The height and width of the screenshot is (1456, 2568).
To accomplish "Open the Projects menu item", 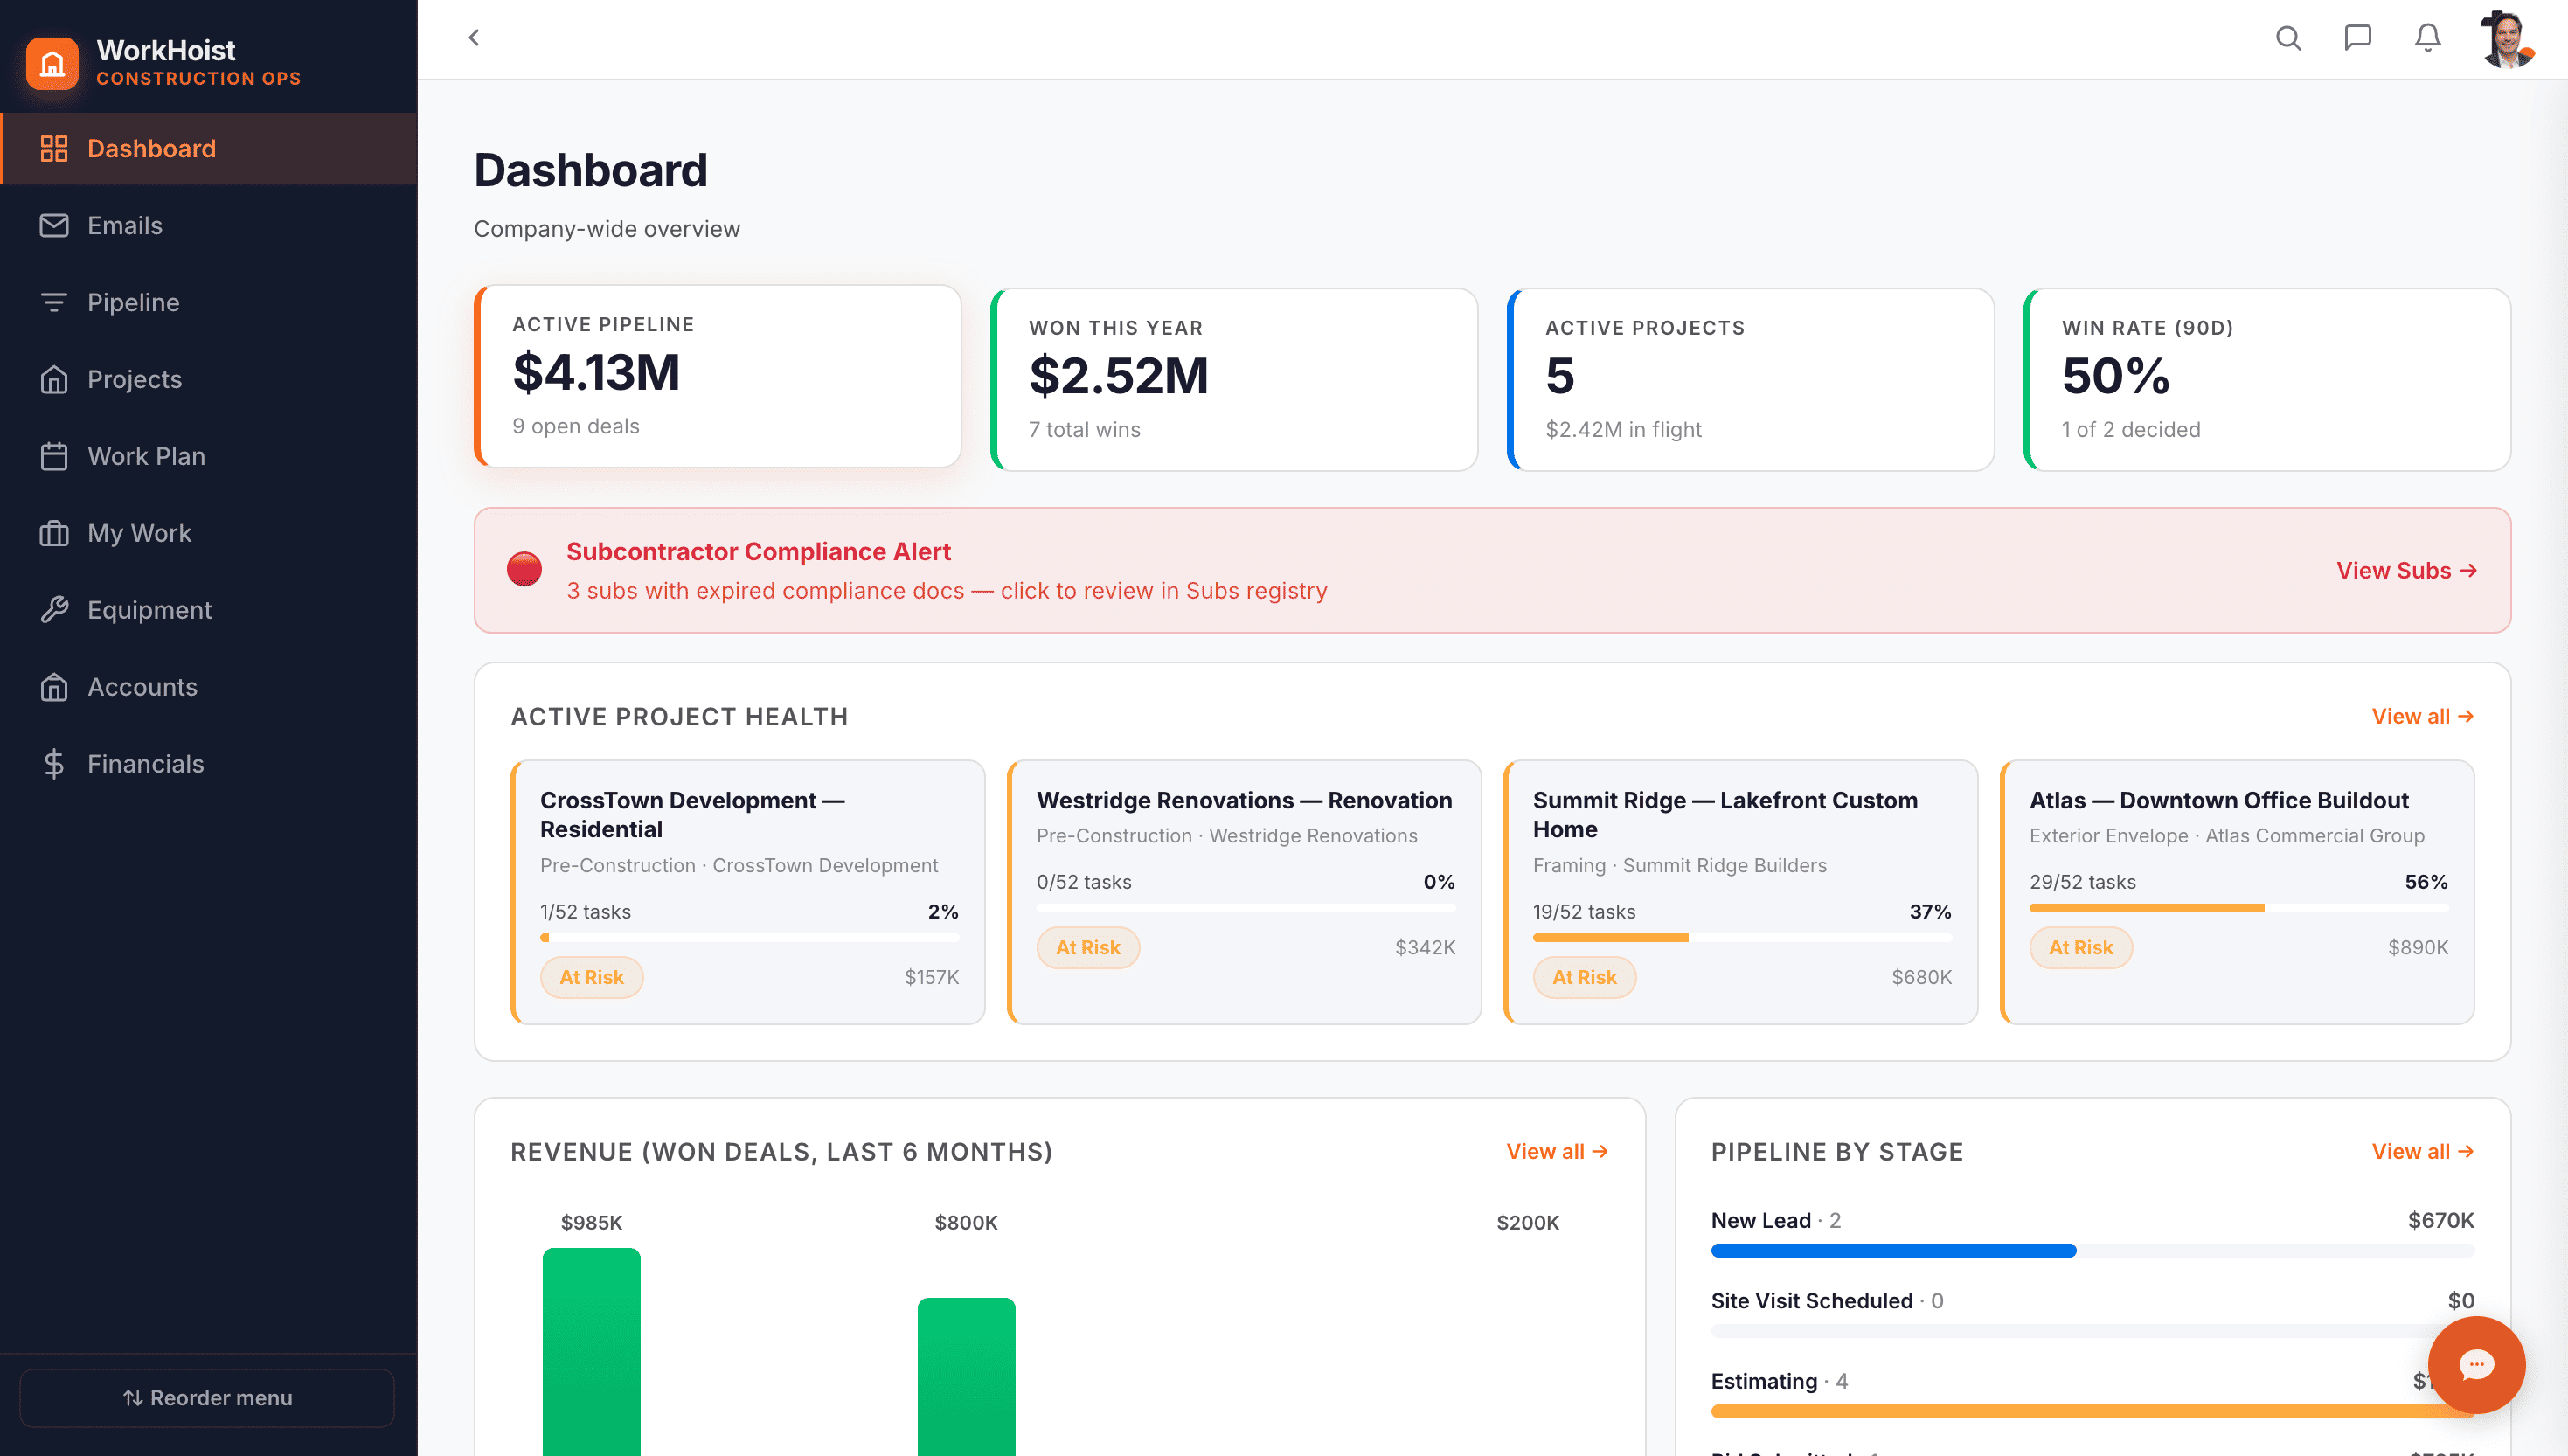I will [x=209, y=380].
